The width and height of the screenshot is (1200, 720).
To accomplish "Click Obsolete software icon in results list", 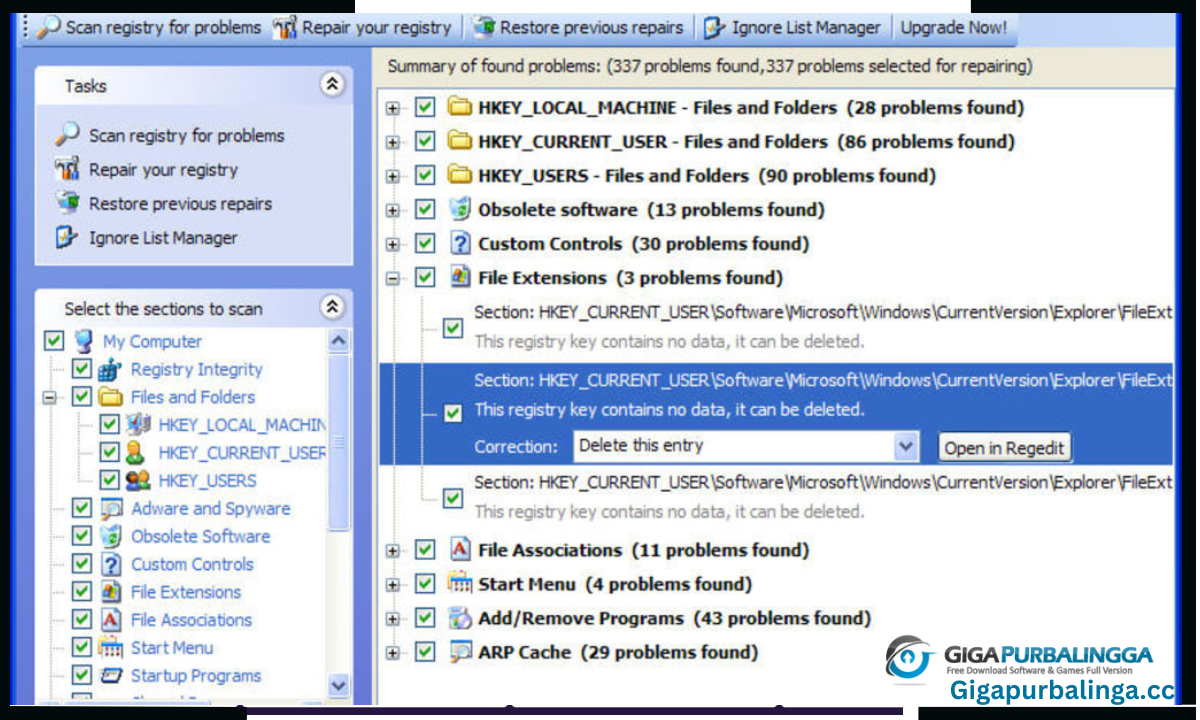I will 459,209.
